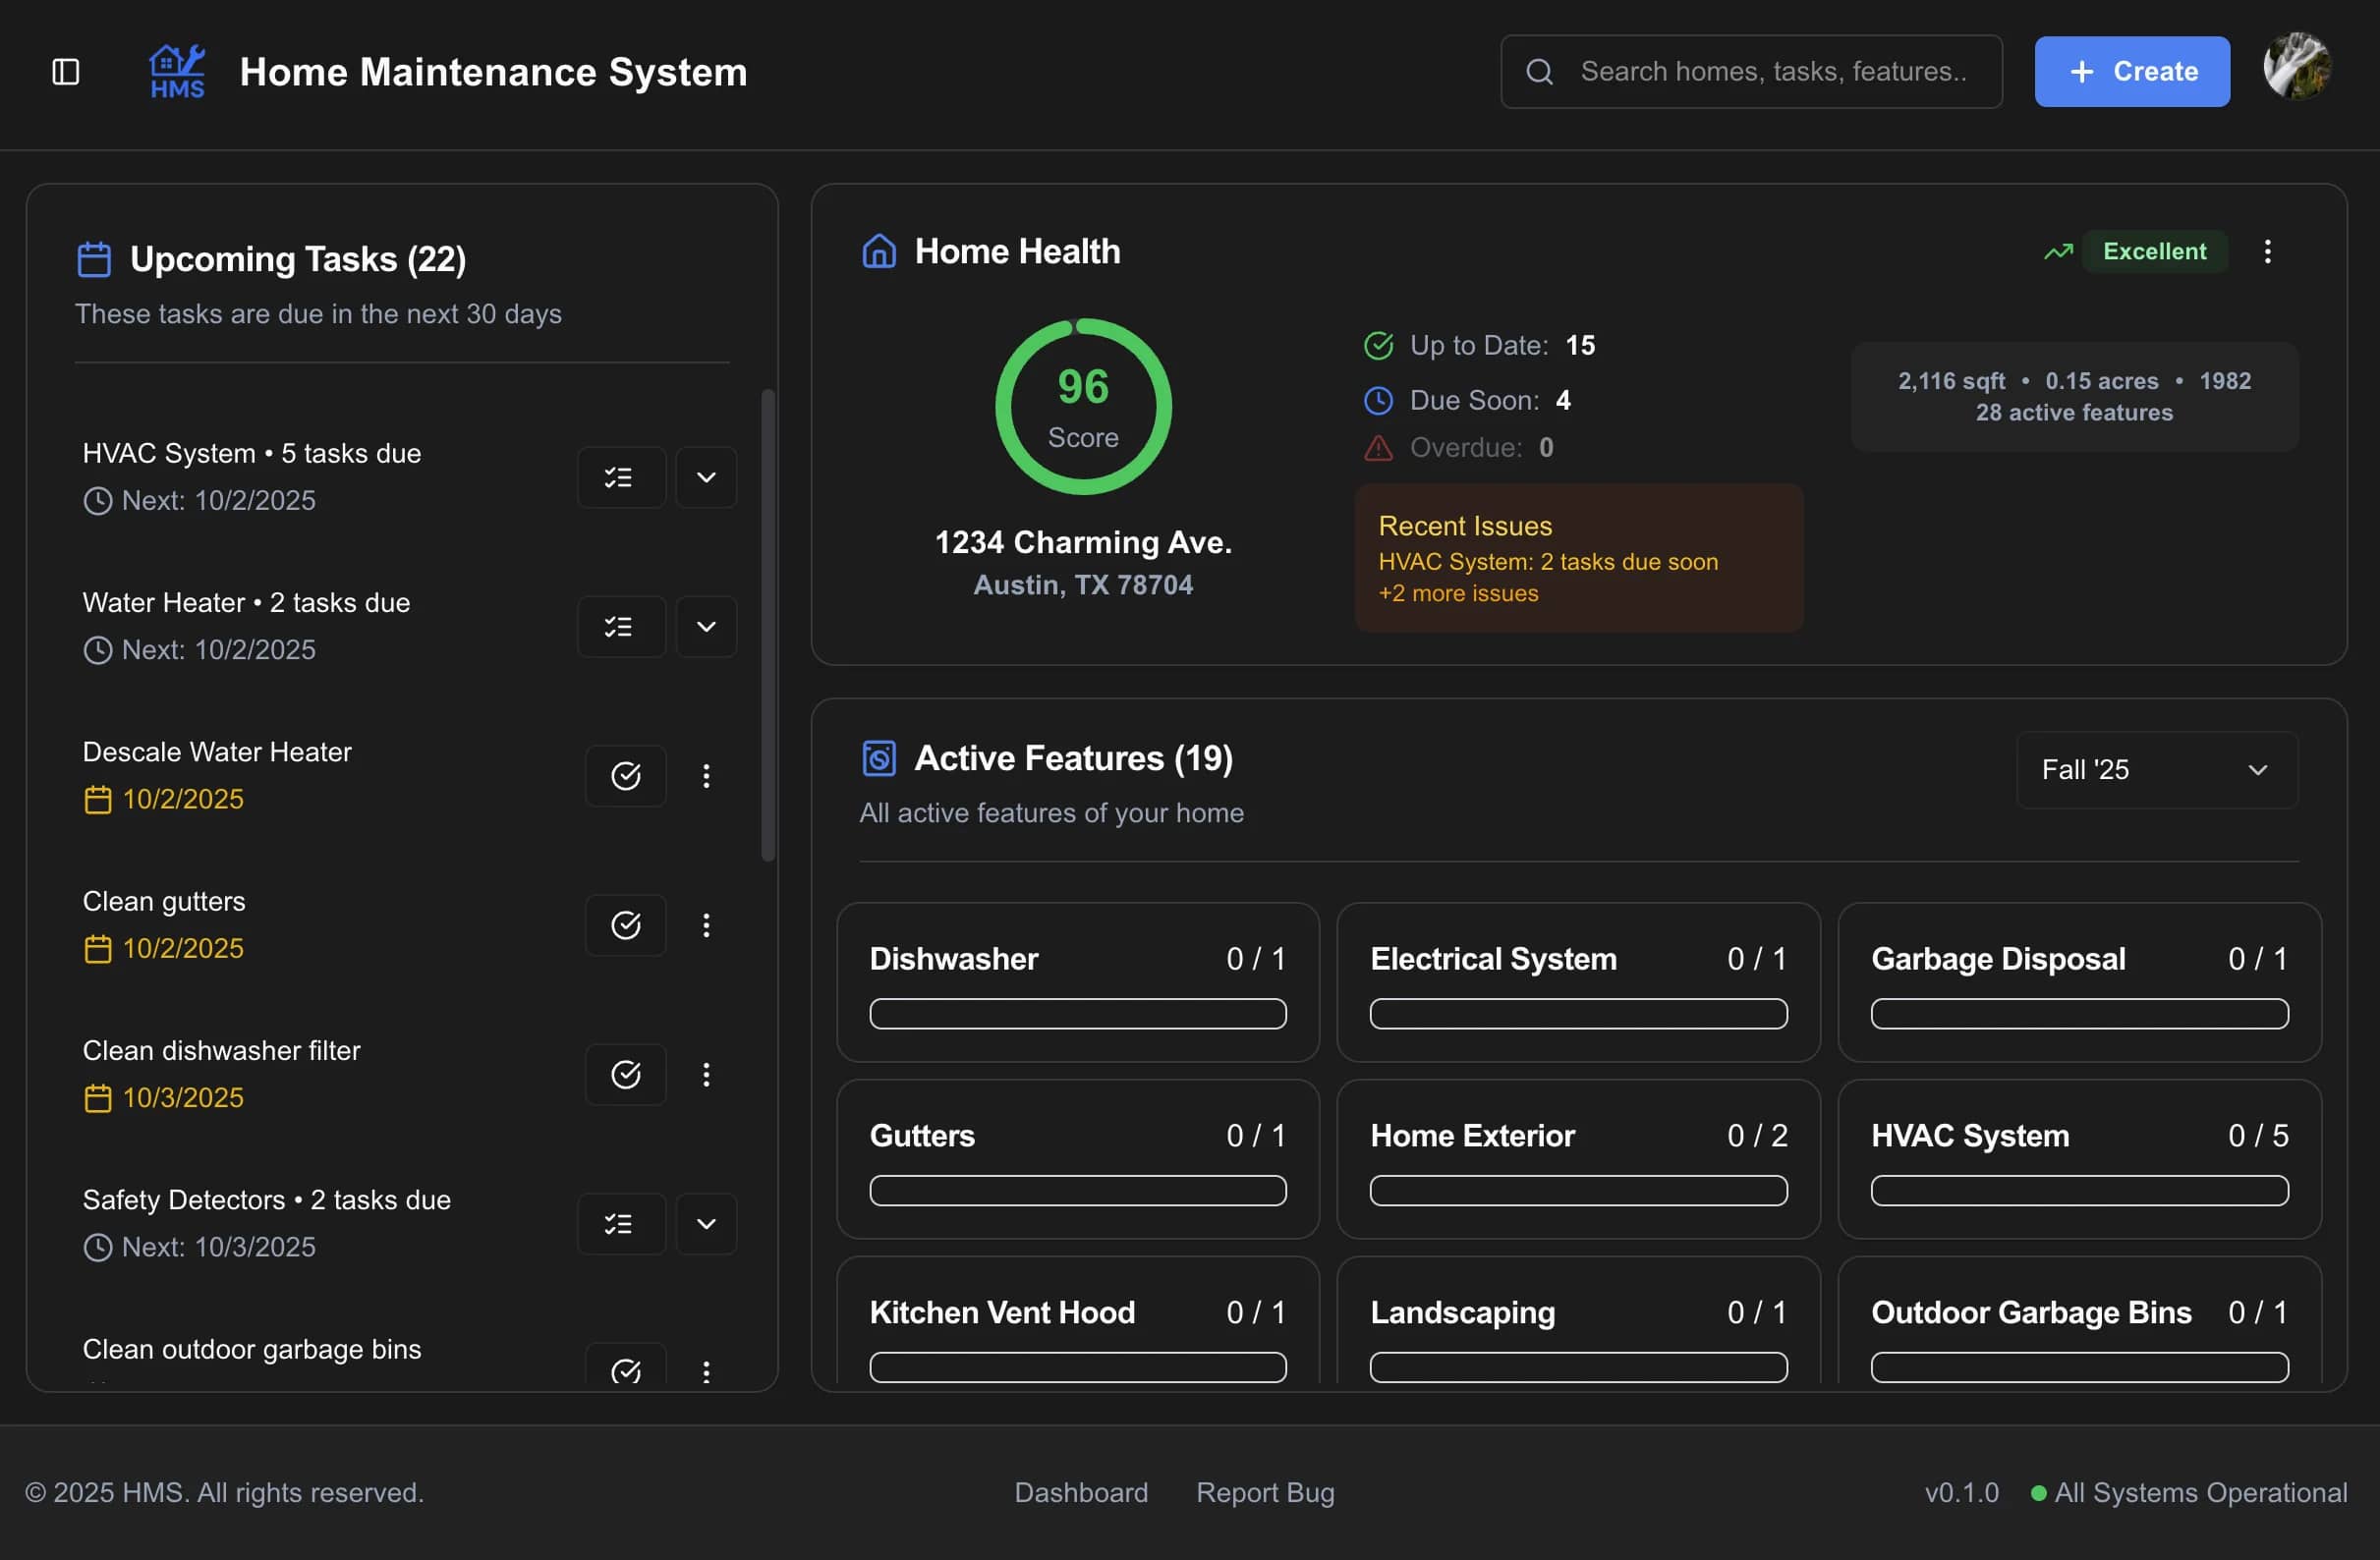The width and height of the screenshot is (2380, 1560).
Task: Open Home Health three-dot menu
Action: [x=2267, y=252]
